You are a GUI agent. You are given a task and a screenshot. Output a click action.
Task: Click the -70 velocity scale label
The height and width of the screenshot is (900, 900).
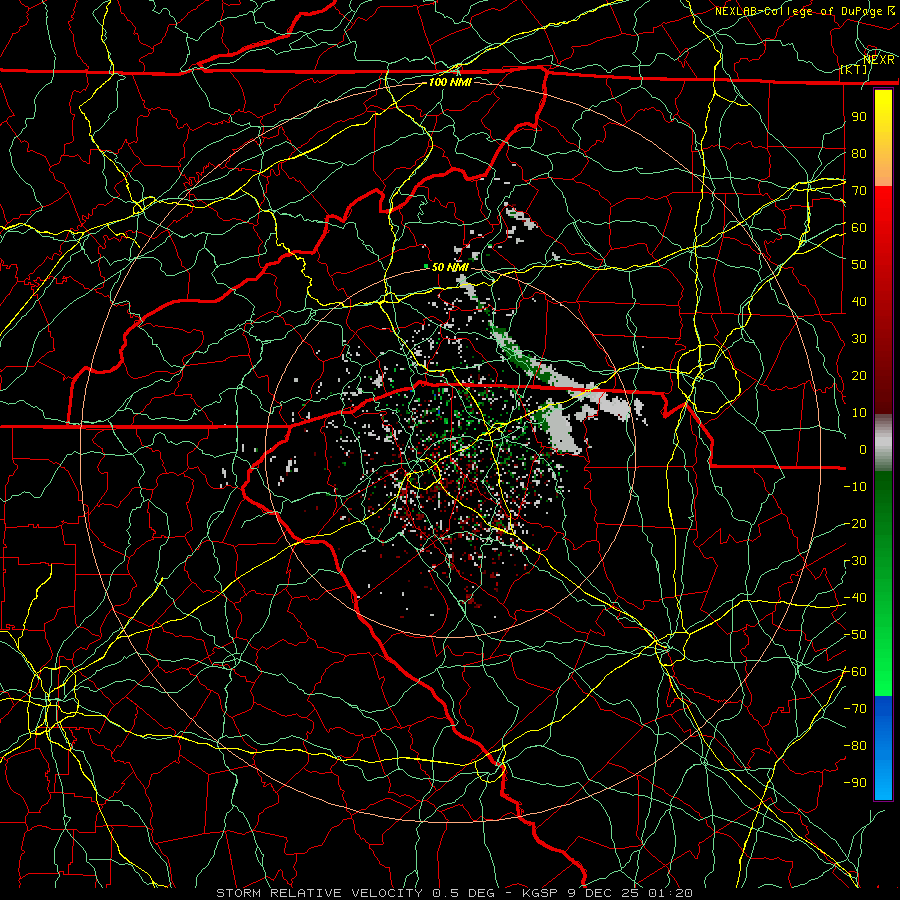[x=855, y=709]
